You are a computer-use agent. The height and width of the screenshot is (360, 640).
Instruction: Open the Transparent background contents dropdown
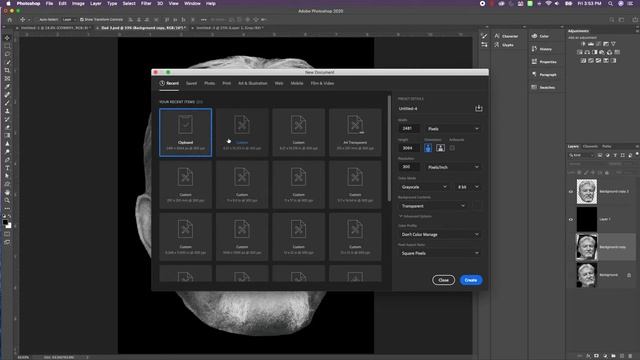pyautogui.click(x=433, y=206)
